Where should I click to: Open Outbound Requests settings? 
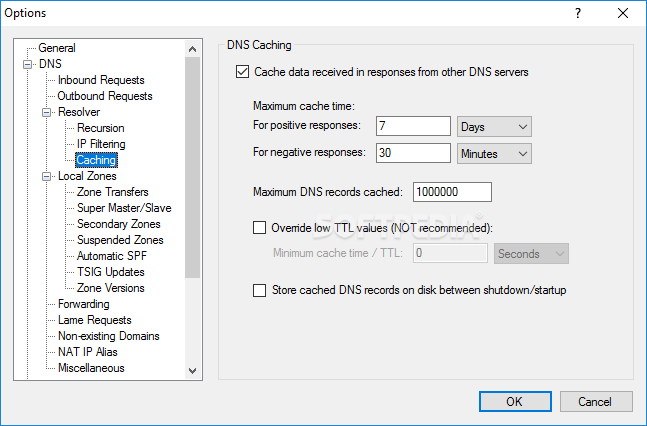[x=105, y=96]
